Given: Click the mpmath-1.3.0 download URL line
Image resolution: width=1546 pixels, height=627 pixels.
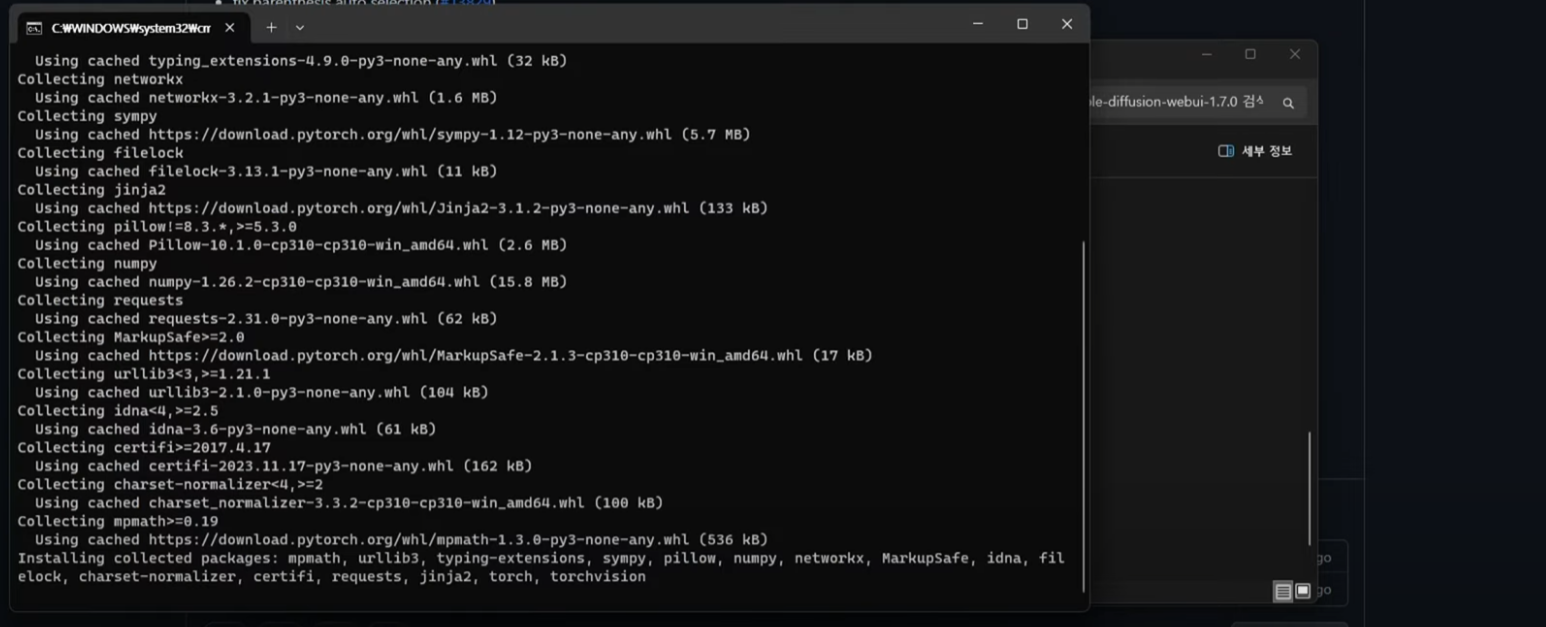Looking at the screenshot, I should (401, 539).
